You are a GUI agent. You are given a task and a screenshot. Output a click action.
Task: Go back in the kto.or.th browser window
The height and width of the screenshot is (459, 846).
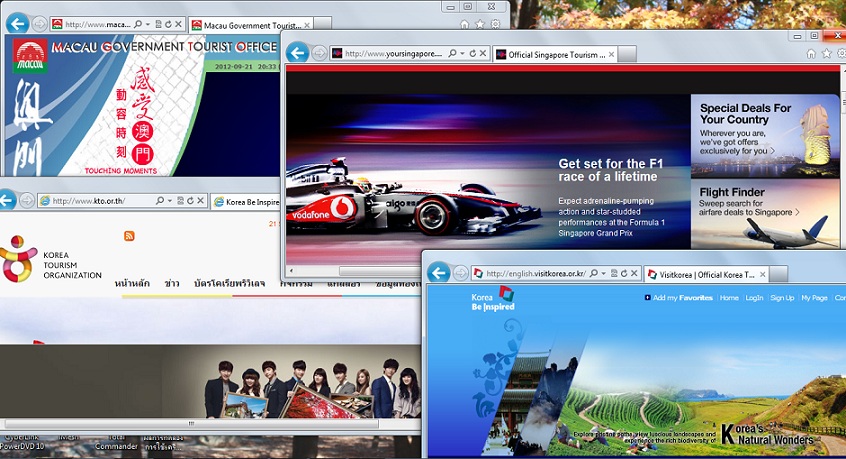pyautogui.click(x=6, y=200)
